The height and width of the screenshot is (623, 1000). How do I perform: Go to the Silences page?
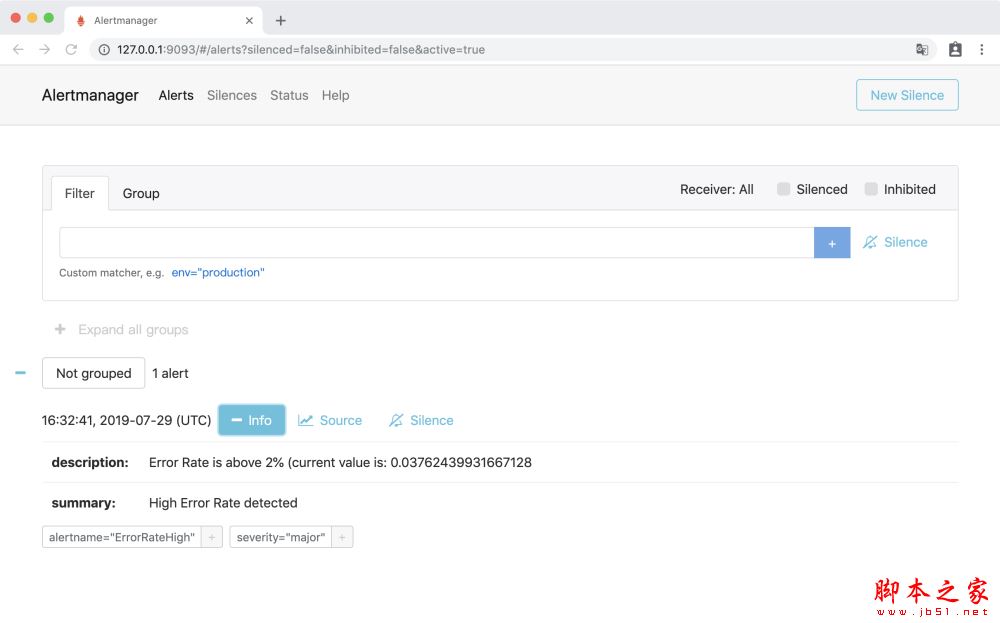[x=232, y=95]
